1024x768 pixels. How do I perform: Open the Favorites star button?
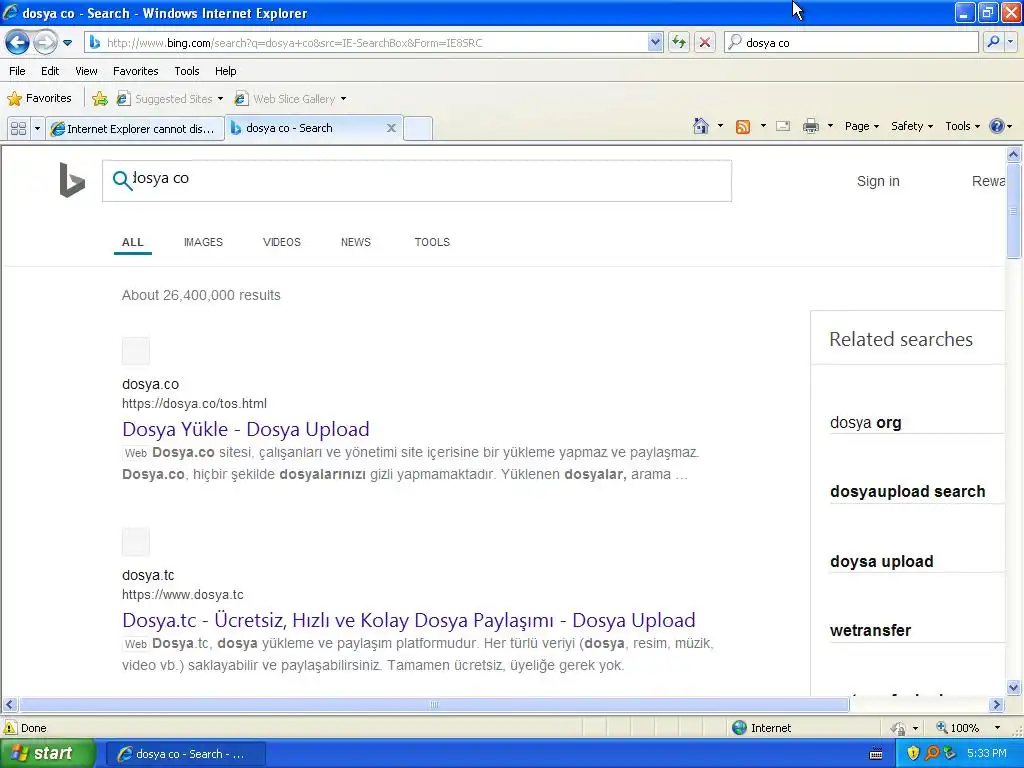39,99
